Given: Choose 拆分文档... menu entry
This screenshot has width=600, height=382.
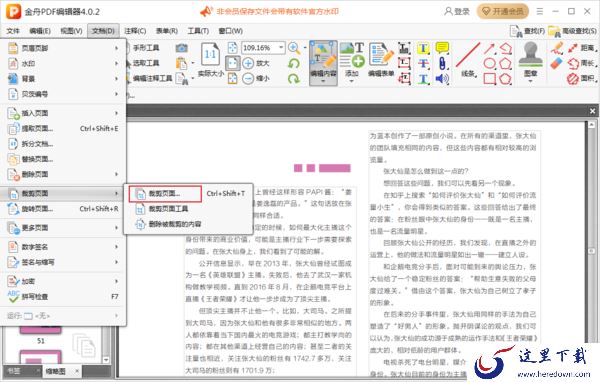Looking at the screenshot, I should (64, 144).
